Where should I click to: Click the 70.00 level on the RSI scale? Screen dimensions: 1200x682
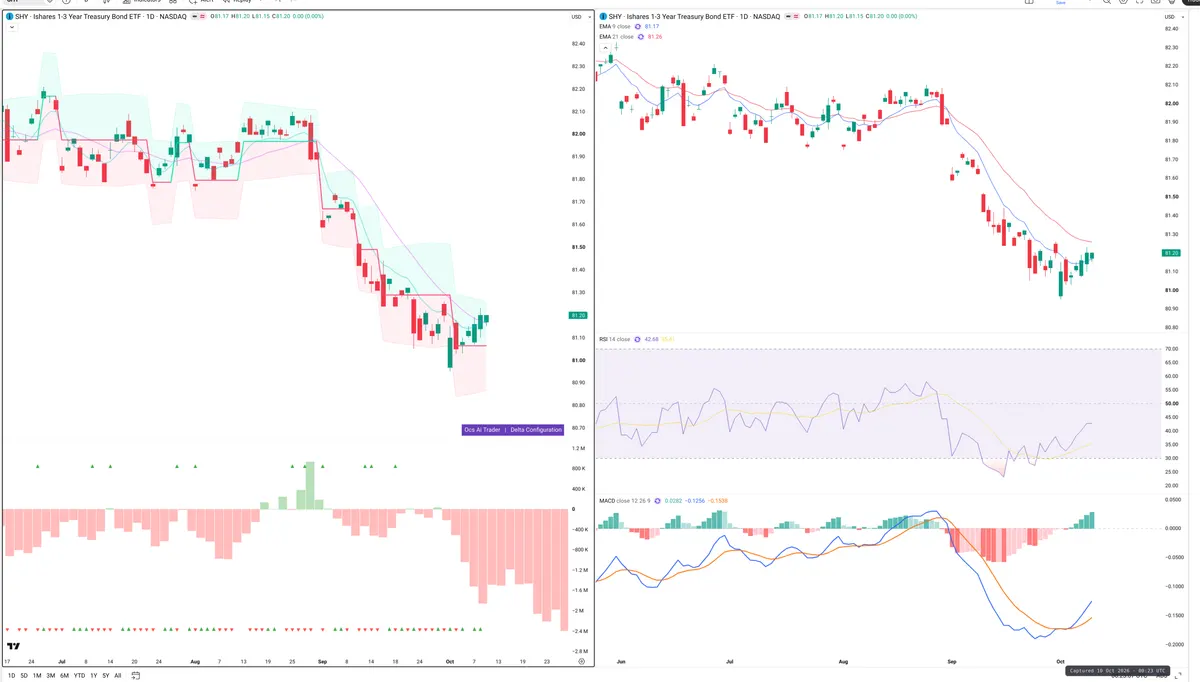pyautogui.click(x=1172, y=349)
